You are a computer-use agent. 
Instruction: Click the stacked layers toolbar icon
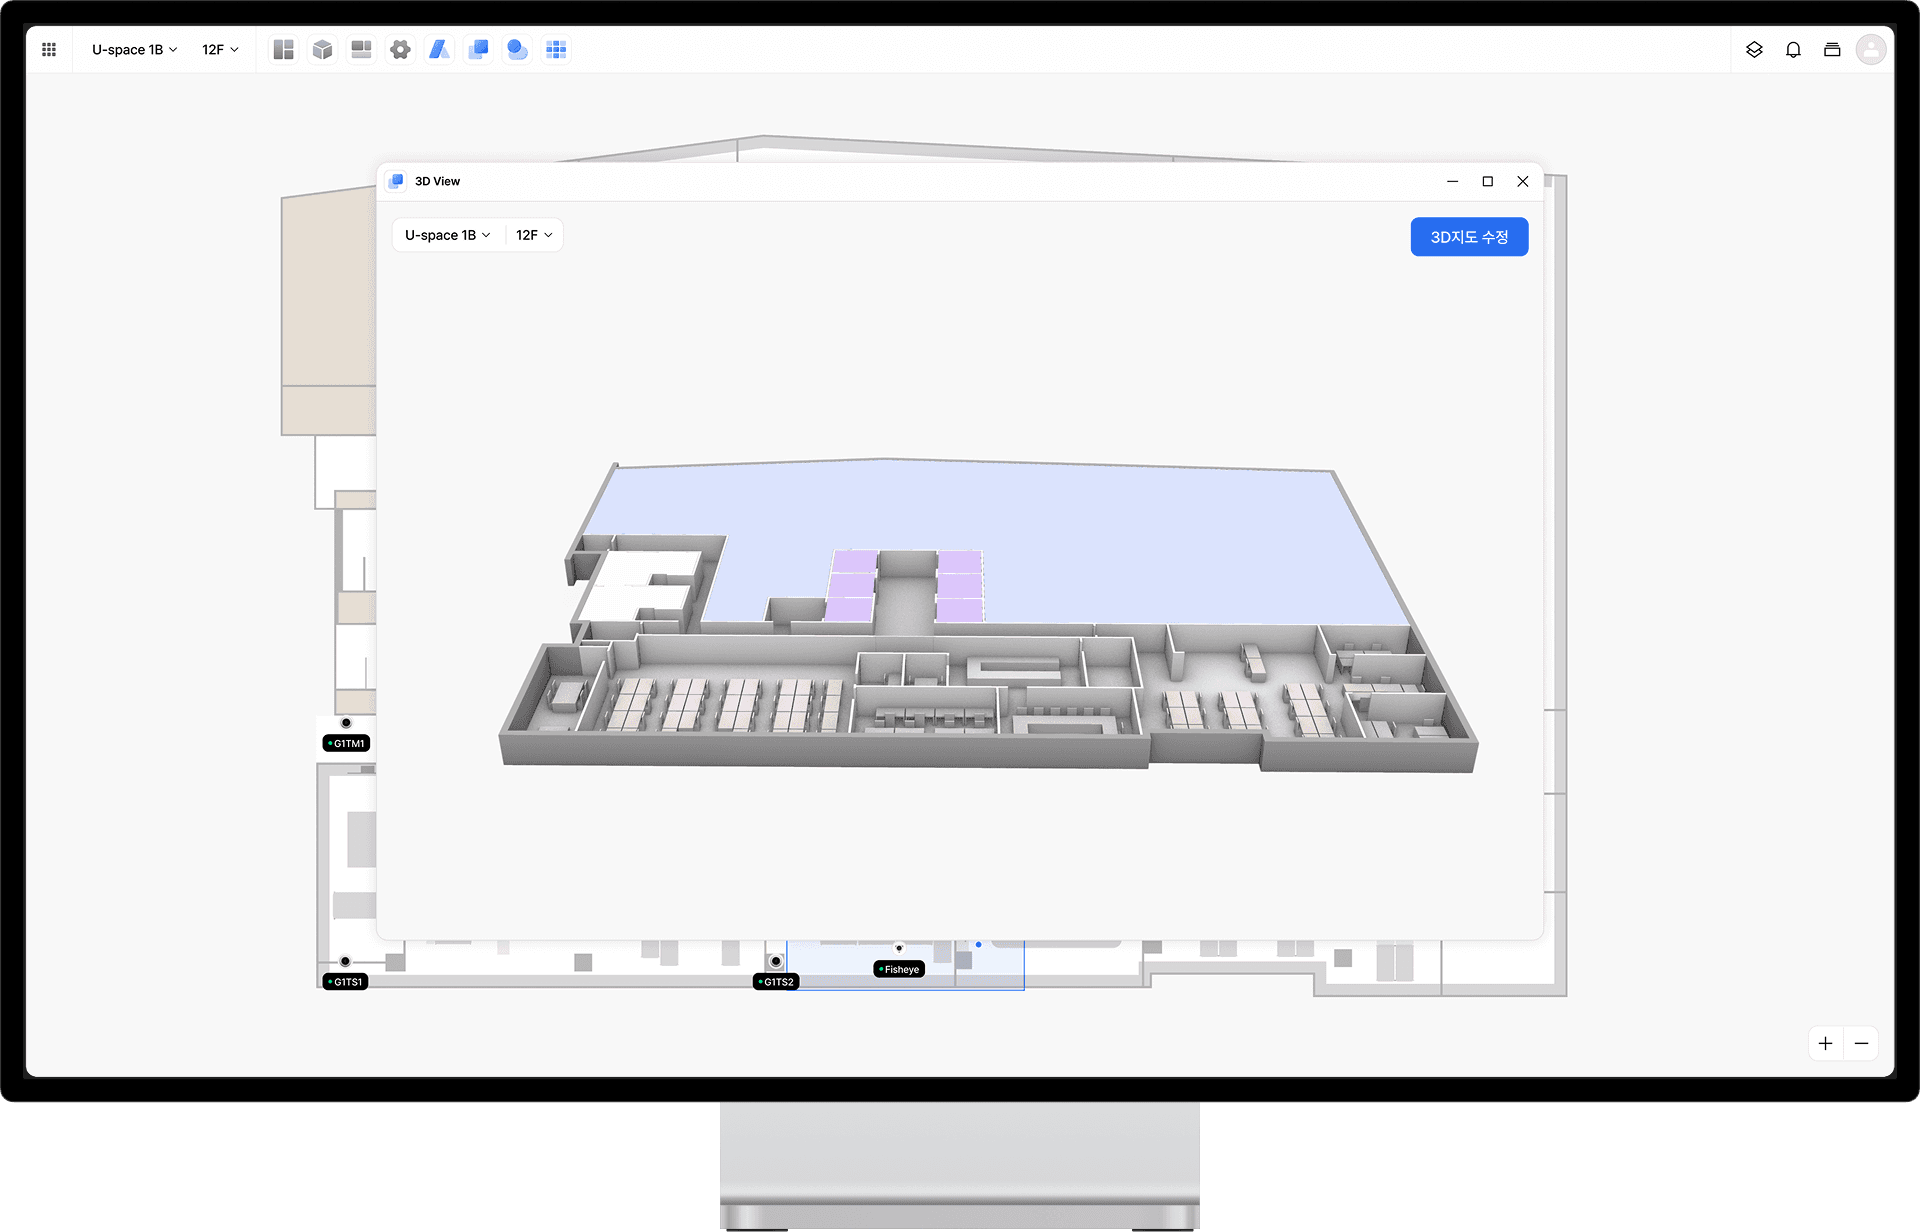(479, 49)
